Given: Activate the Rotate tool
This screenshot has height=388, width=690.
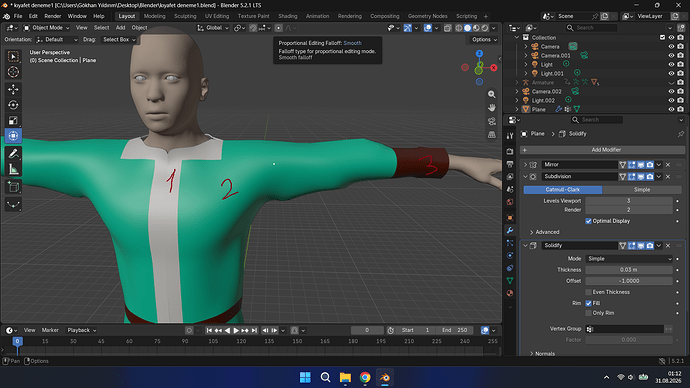Looking at the screenshot, I should pos(13,105).
